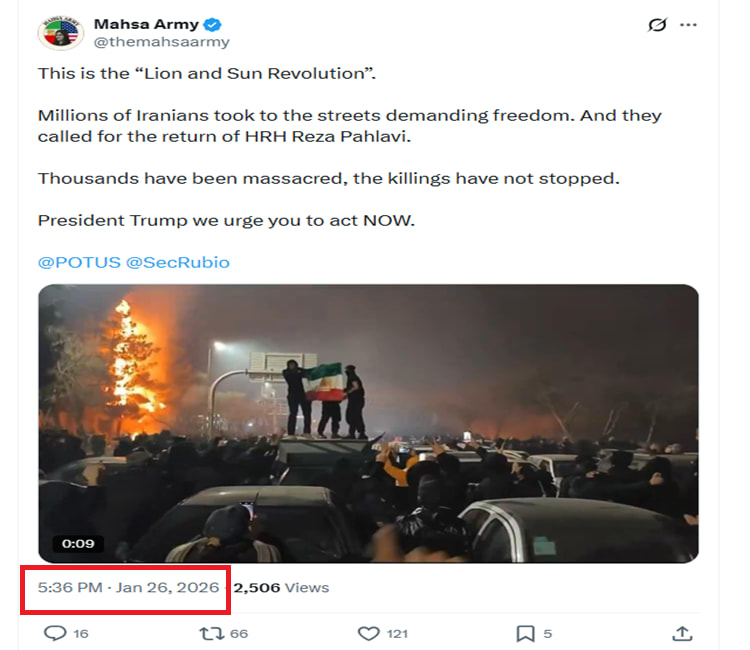Click the 66 reposts count
The height and width of the screenshot is (650, 750).
[239, 633]
